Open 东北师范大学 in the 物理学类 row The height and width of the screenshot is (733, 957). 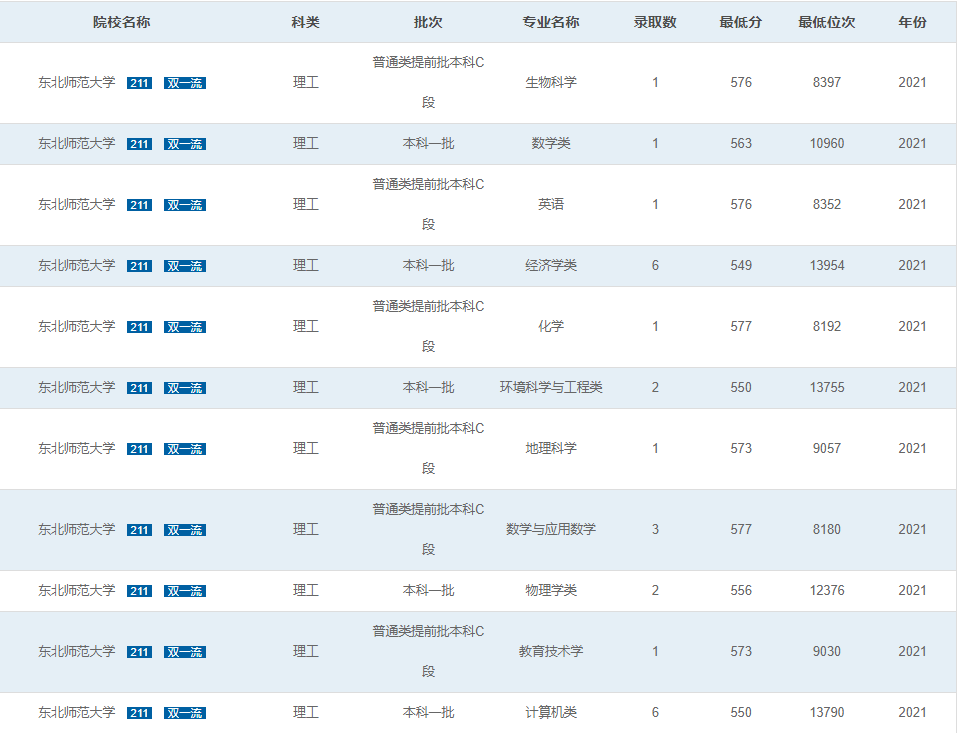coord(77,591)
